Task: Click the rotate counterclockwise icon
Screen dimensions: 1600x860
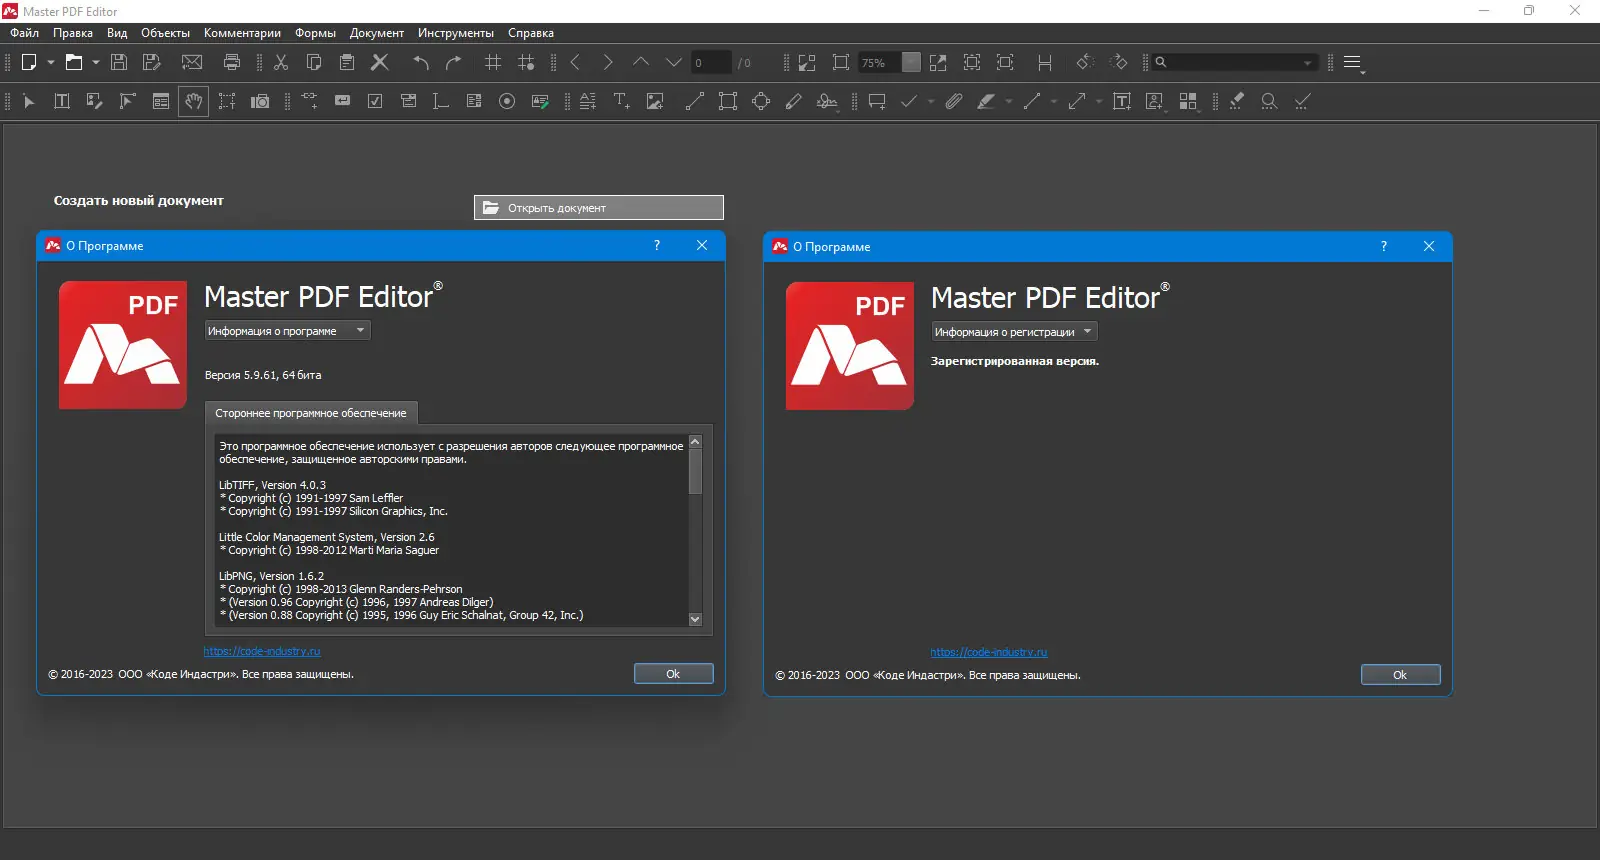Action: 1085,62
